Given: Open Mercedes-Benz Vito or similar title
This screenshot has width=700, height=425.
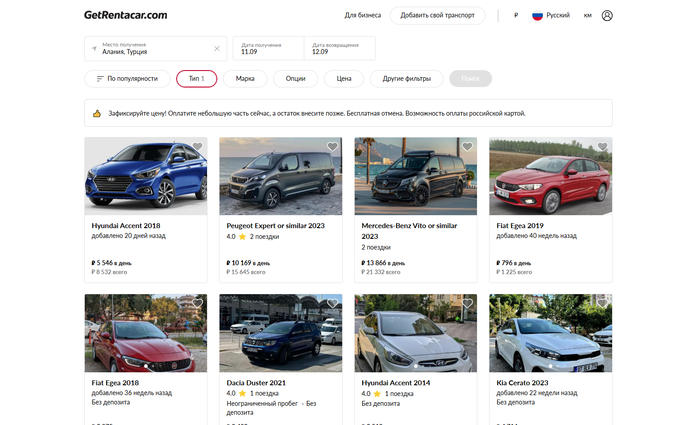Looking at the screenshot, I should click(409, 231).
